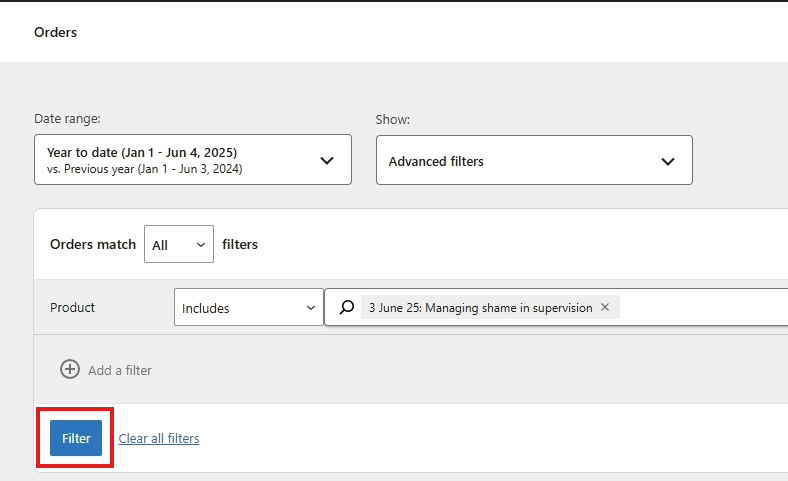Screen dimensions: 788x481
Task: Open the Advanced filters Show dropdown
Action: [534, 160]
